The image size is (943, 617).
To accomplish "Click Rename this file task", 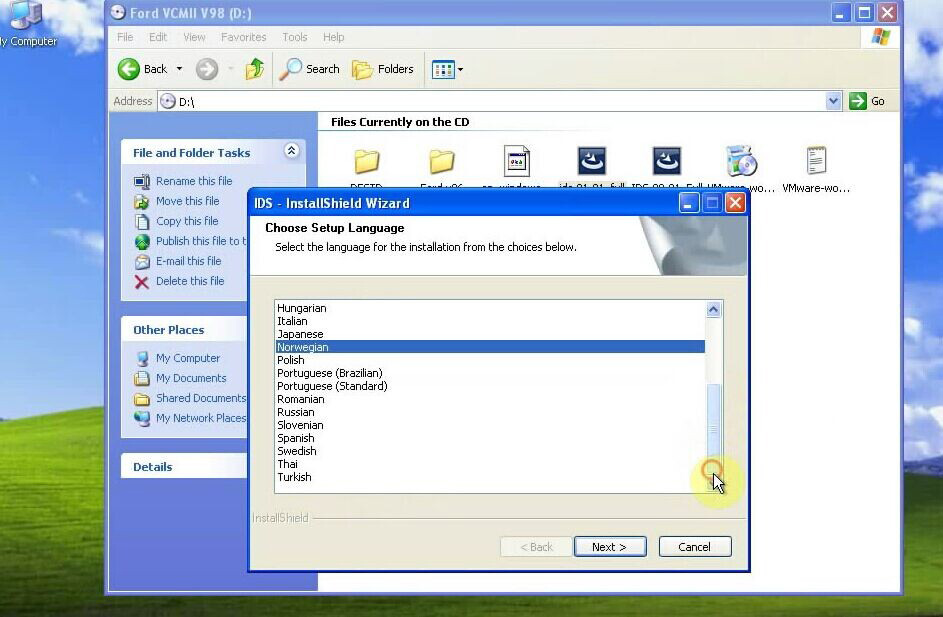I will (194, 181).
